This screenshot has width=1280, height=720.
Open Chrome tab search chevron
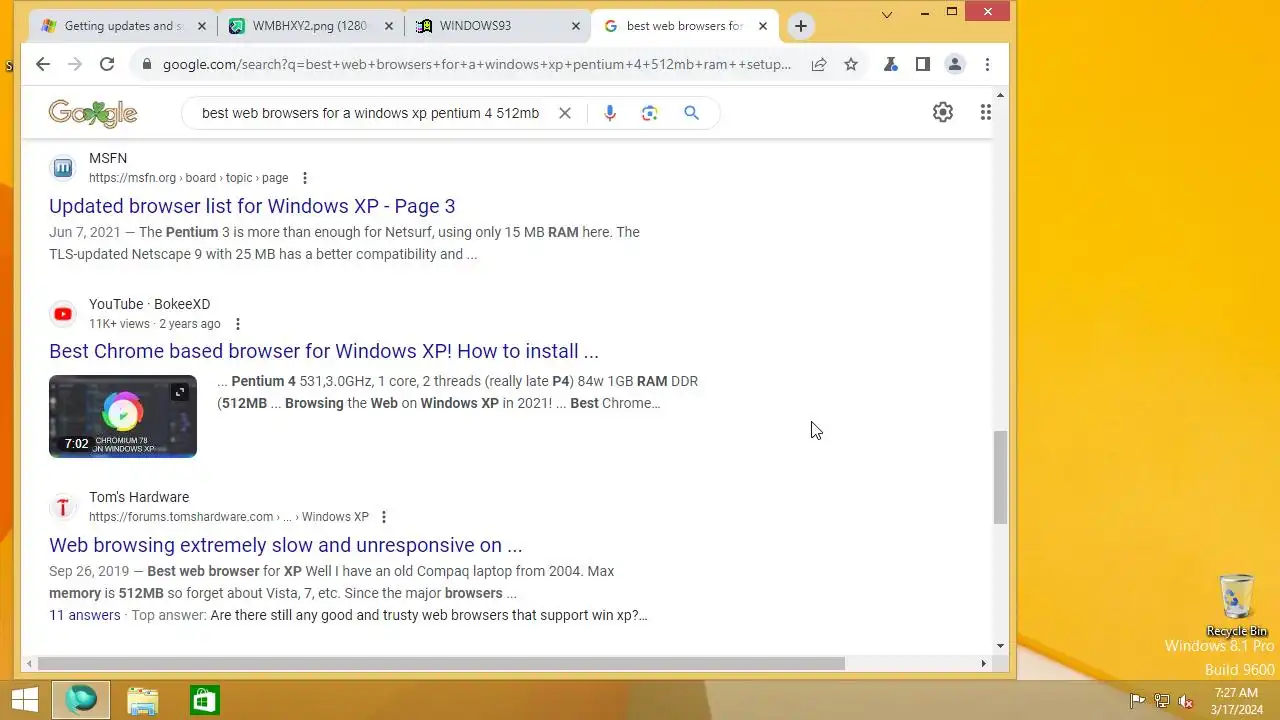click(887, 13)
